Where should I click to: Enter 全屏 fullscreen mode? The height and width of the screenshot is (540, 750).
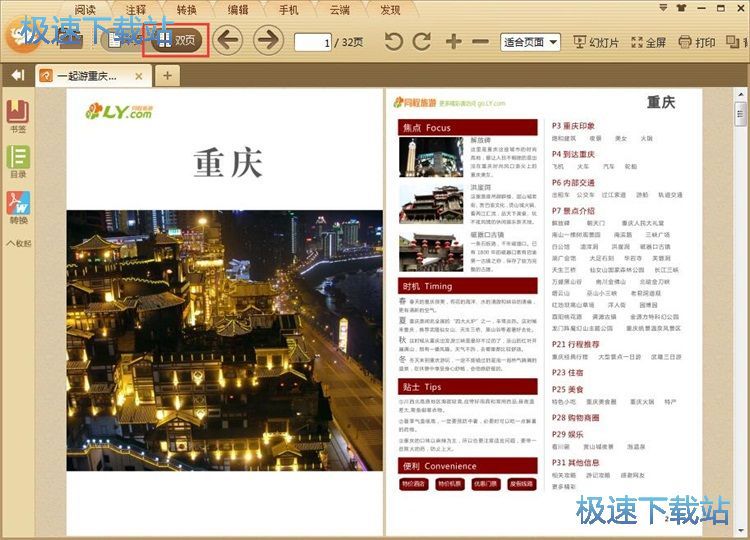pyautogui.click(x=648, y=42)
